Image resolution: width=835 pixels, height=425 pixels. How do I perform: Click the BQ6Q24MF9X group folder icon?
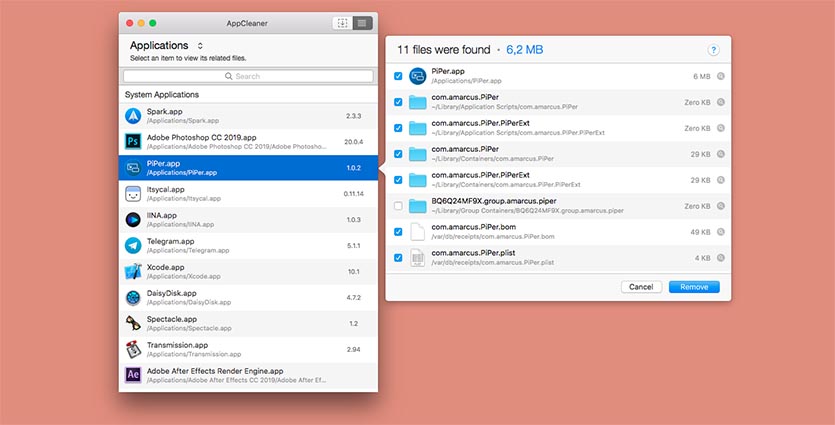[418, 206]
